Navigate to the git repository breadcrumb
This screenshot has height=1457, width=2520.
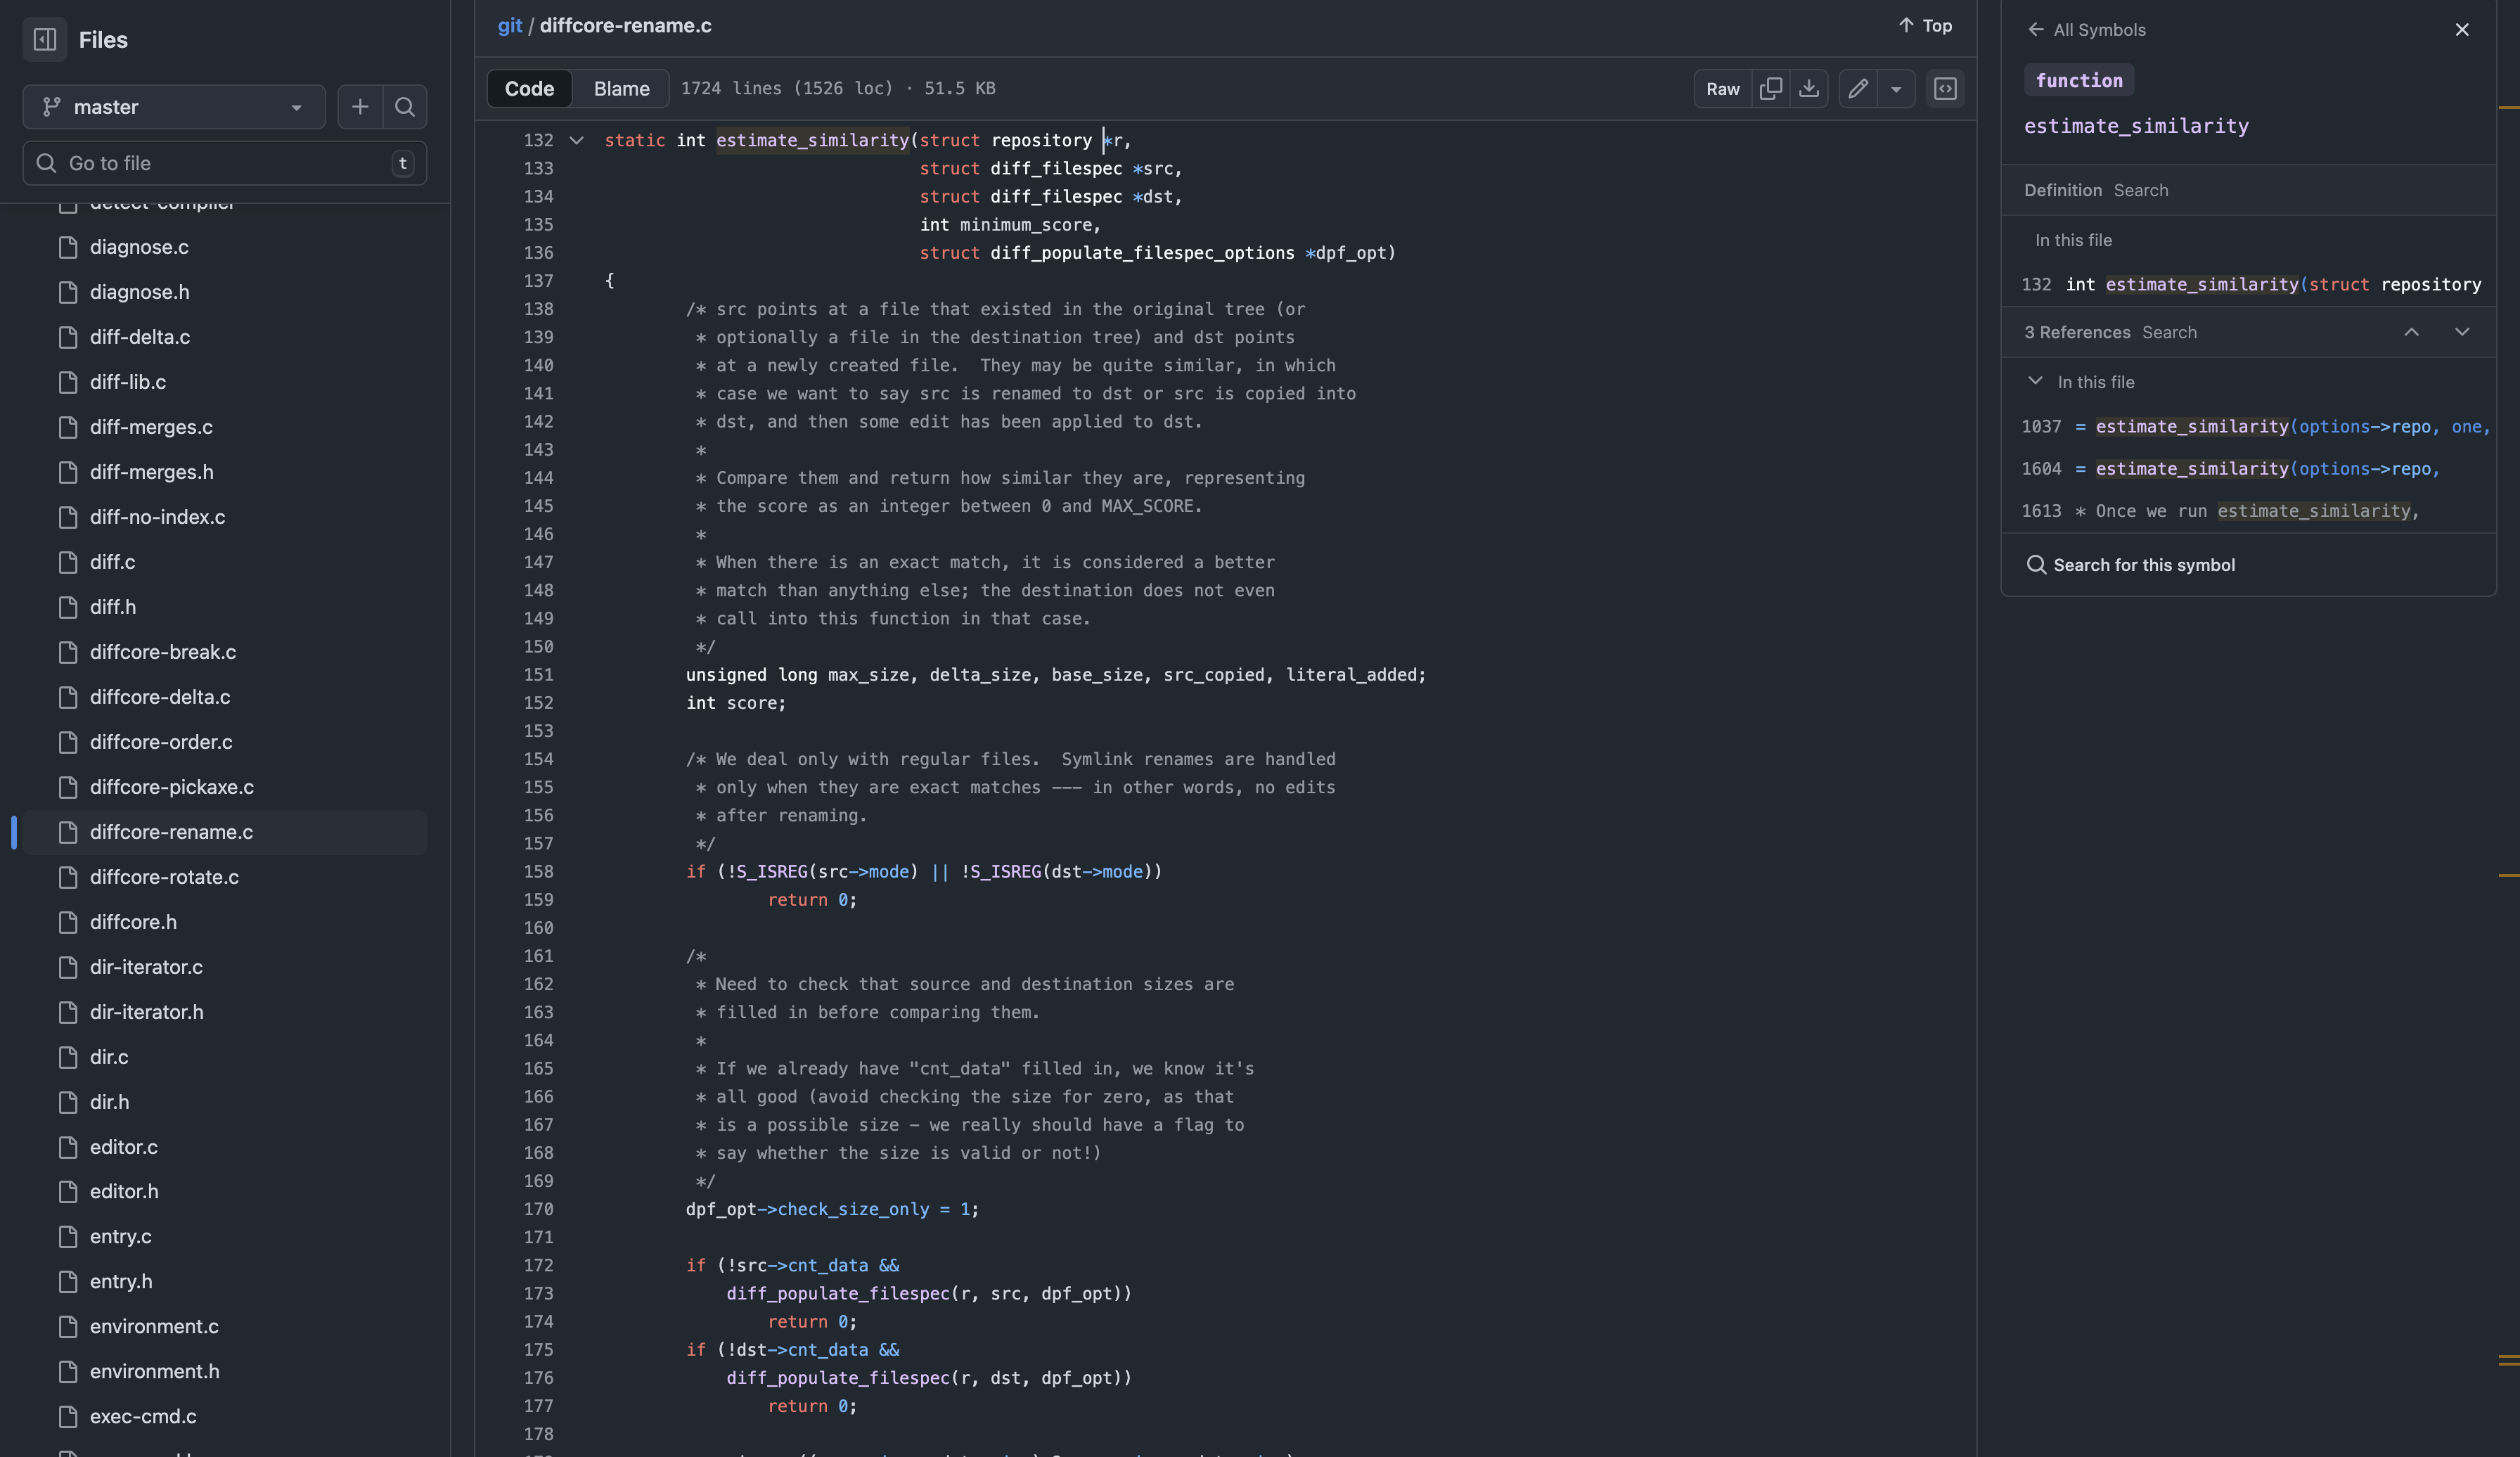coord(510,26)
